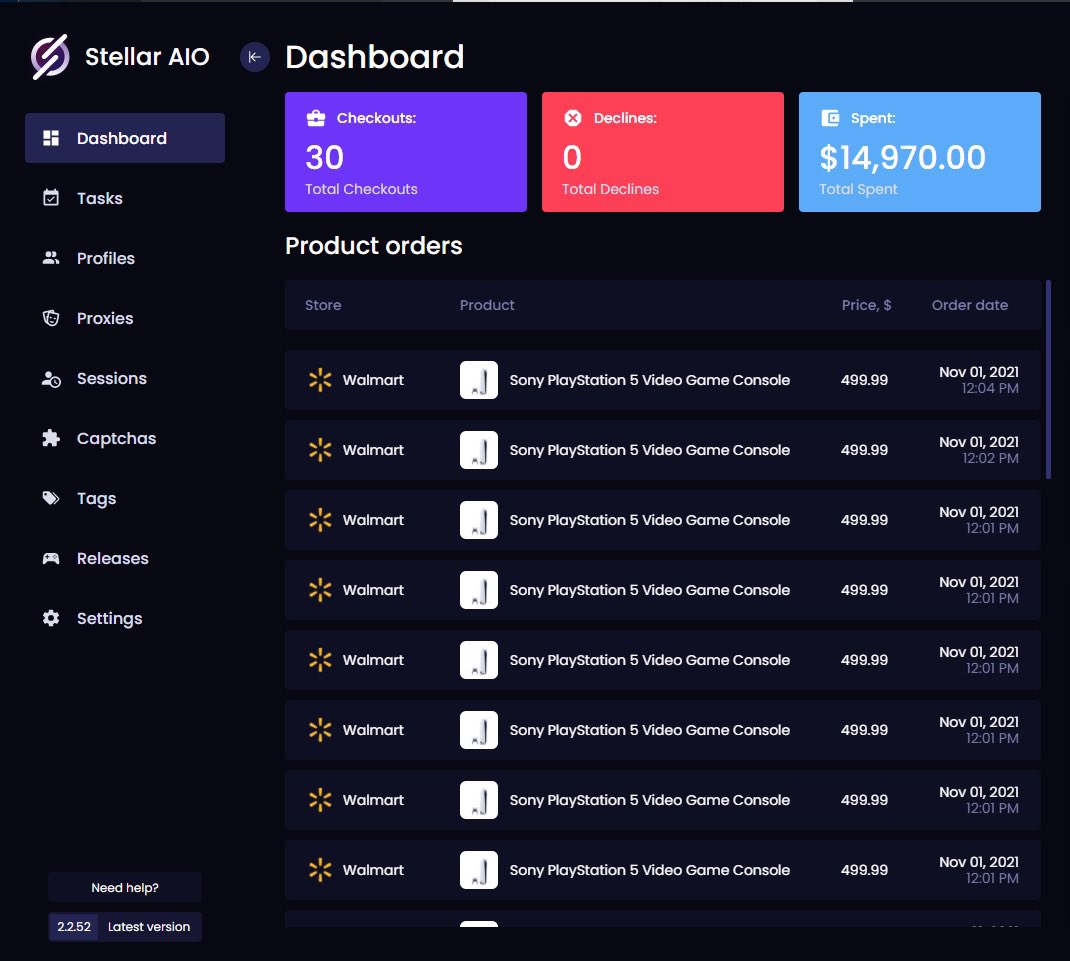Click the Price, $ column header

[x=867, y=305]
